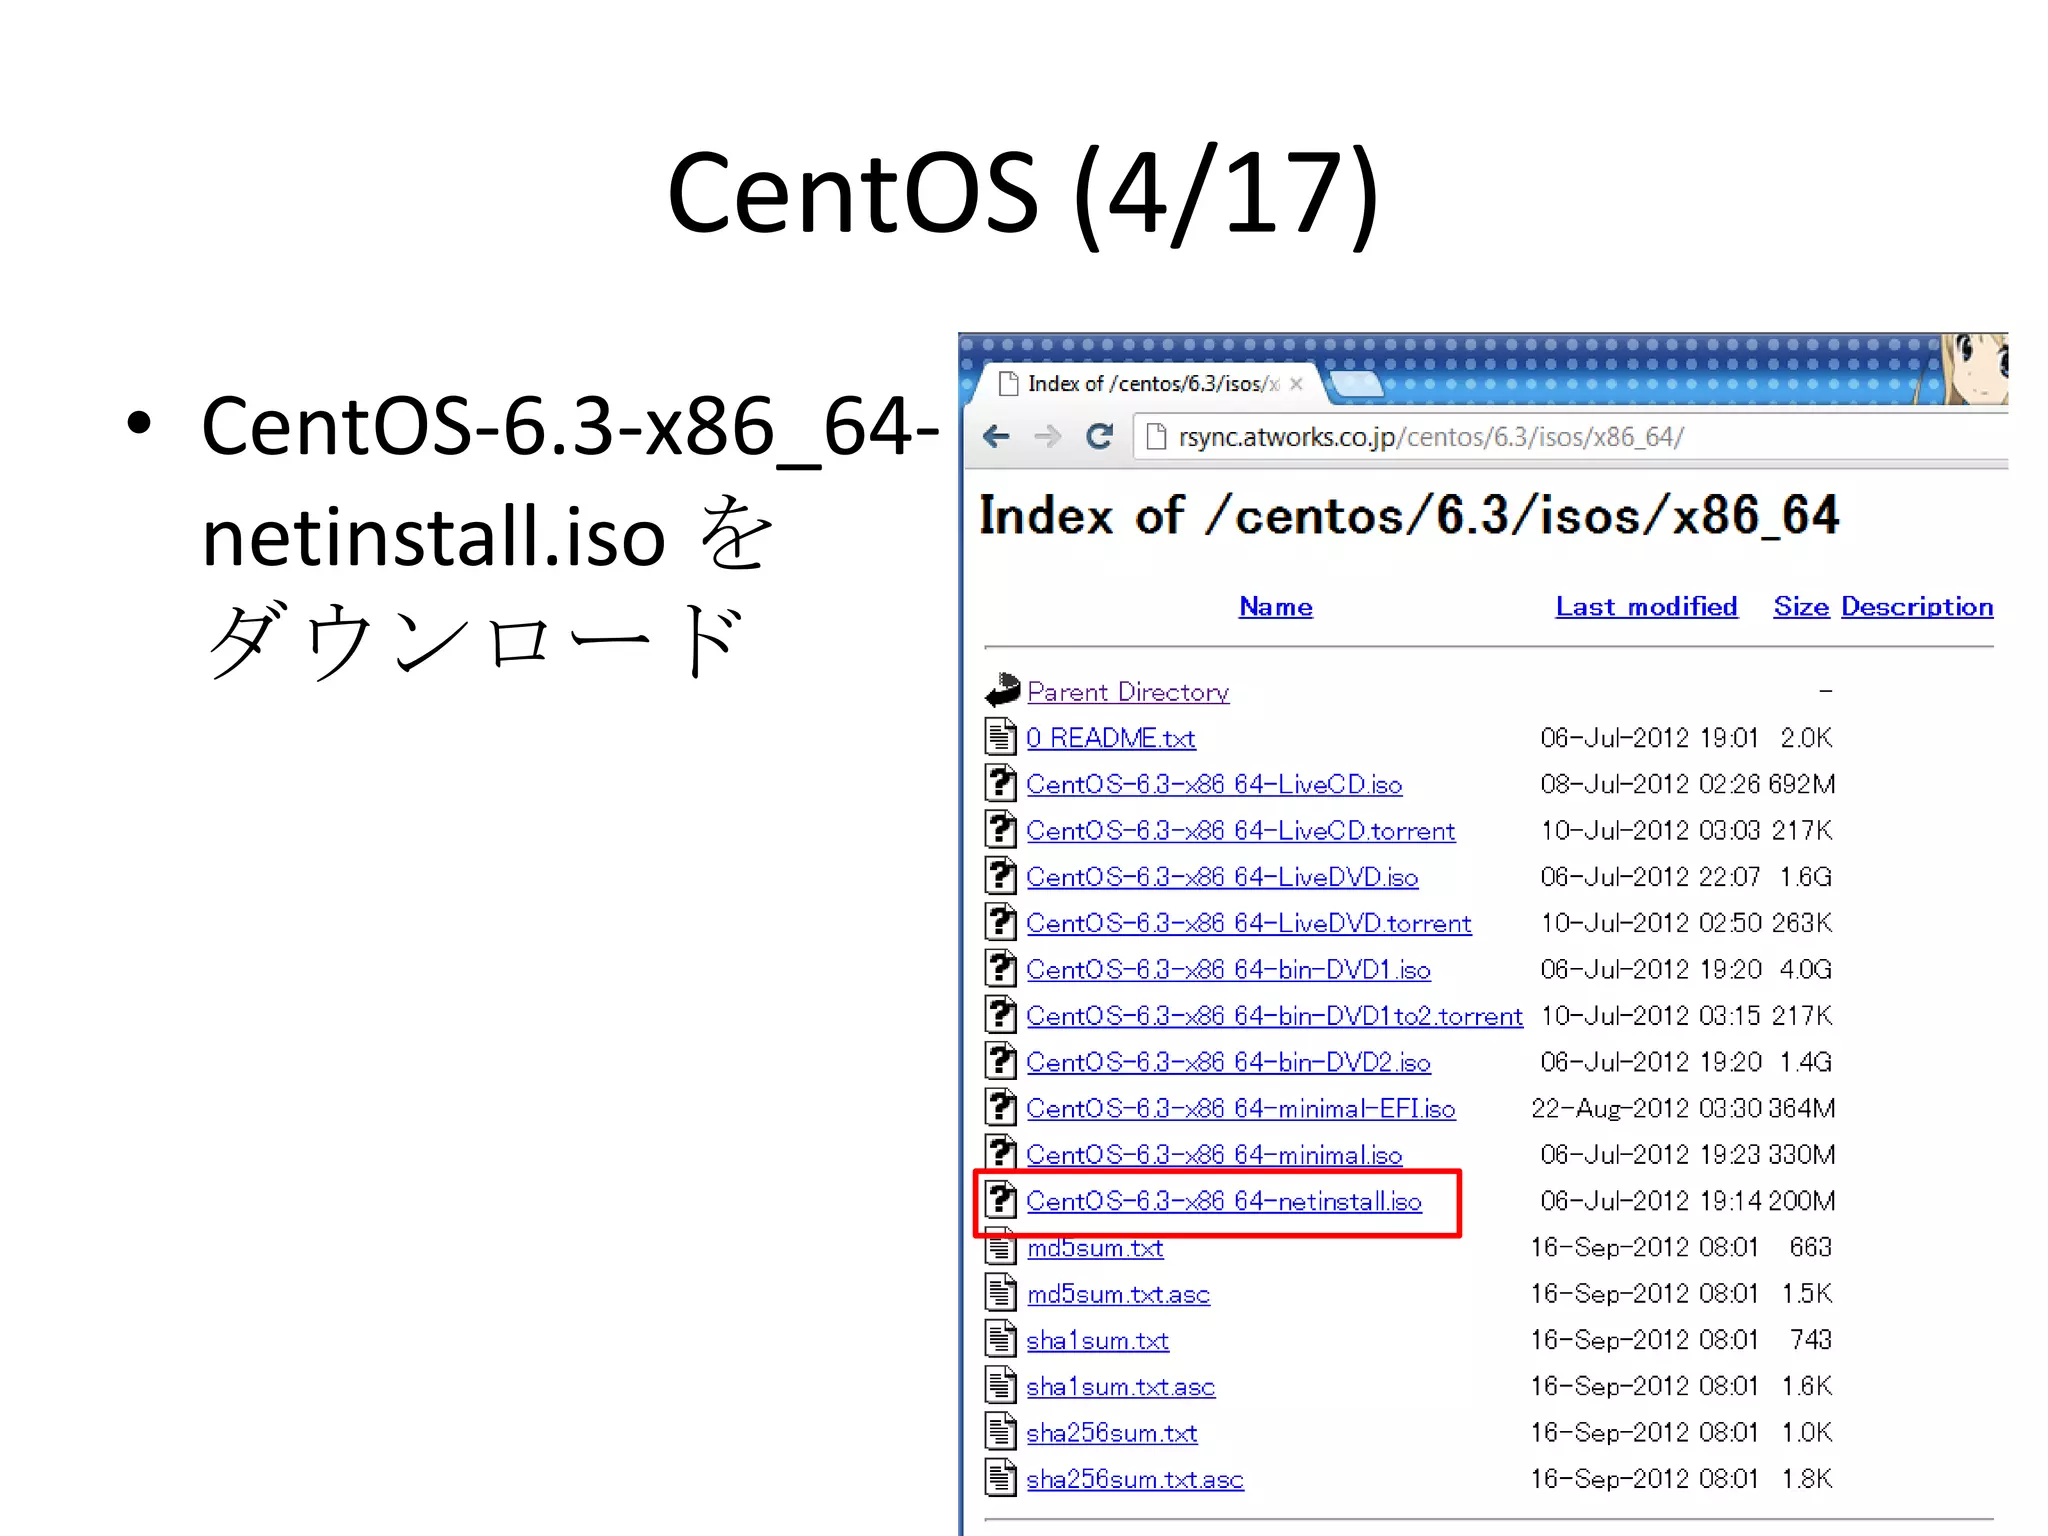
Task: Close the 'Index of /centos/6.3/isos' tab
Action: [x=1296, y=384]
